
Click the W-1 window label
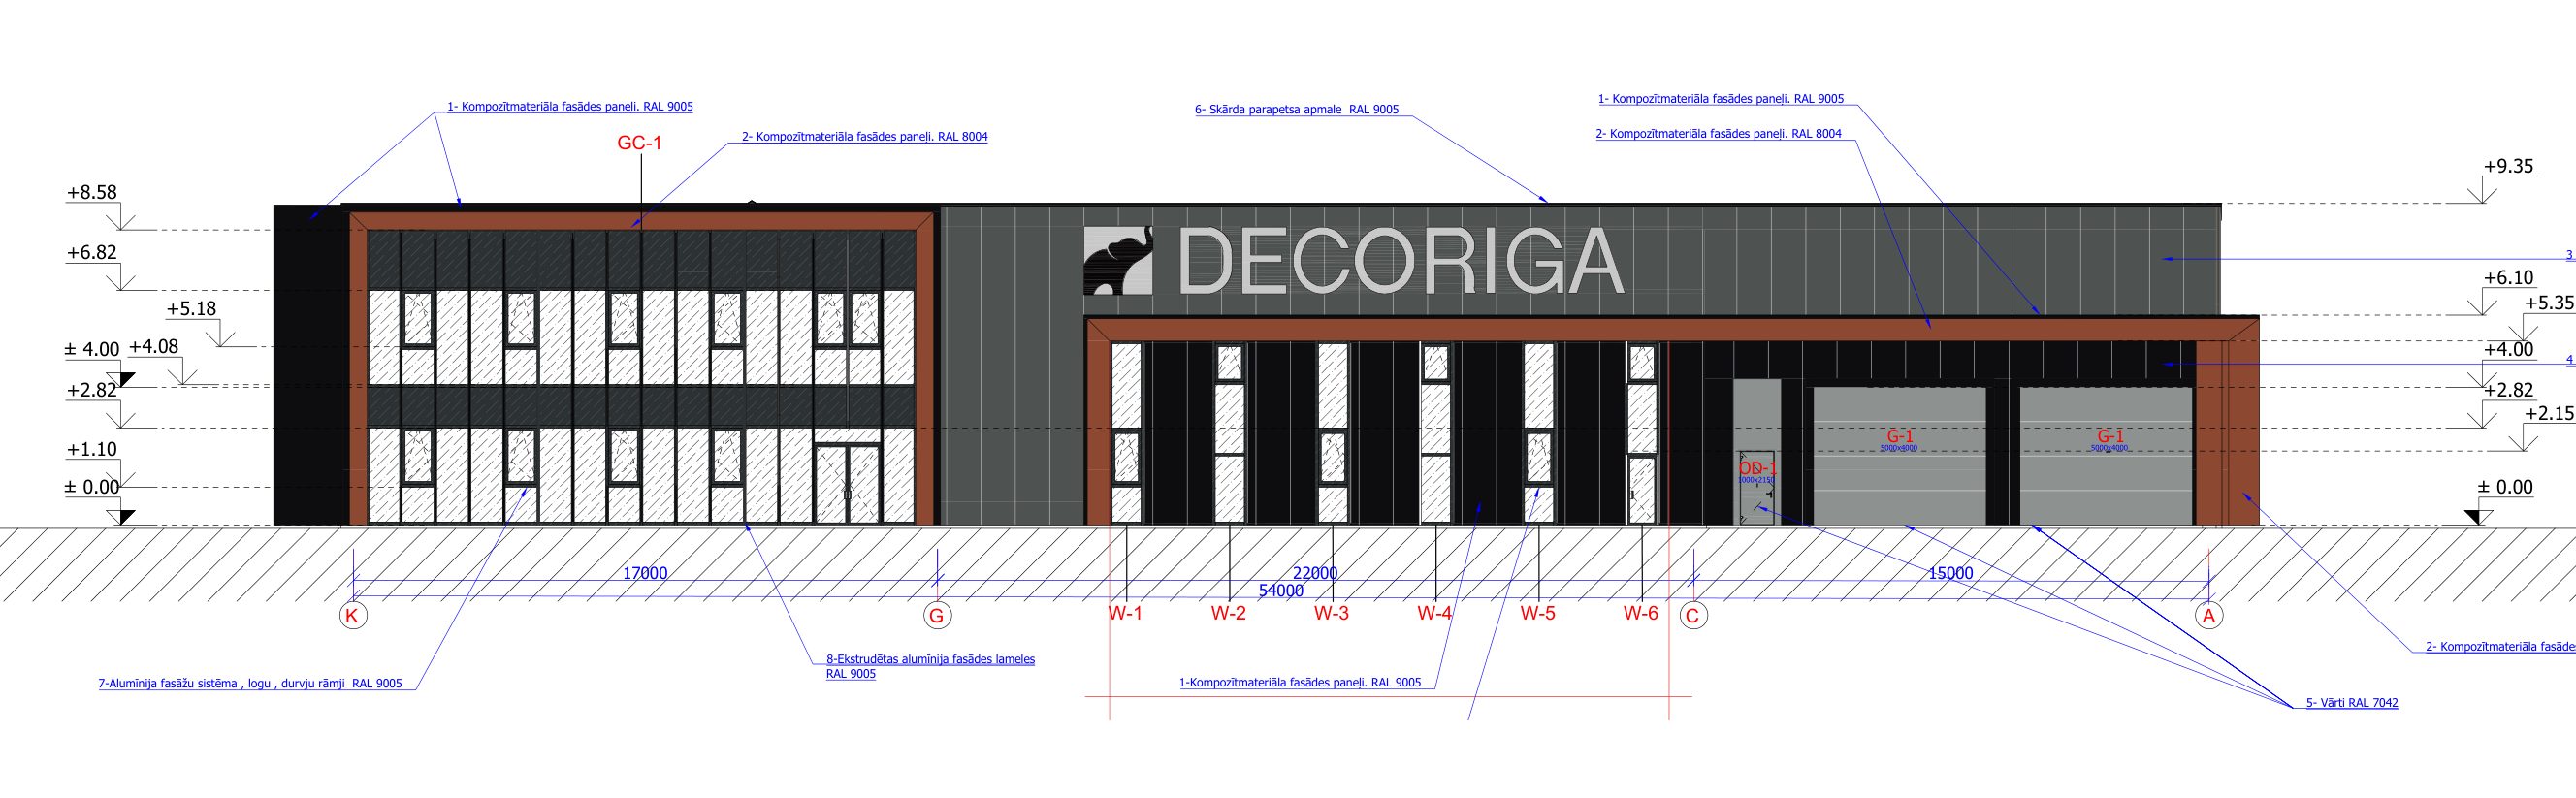pos(1125,613)
